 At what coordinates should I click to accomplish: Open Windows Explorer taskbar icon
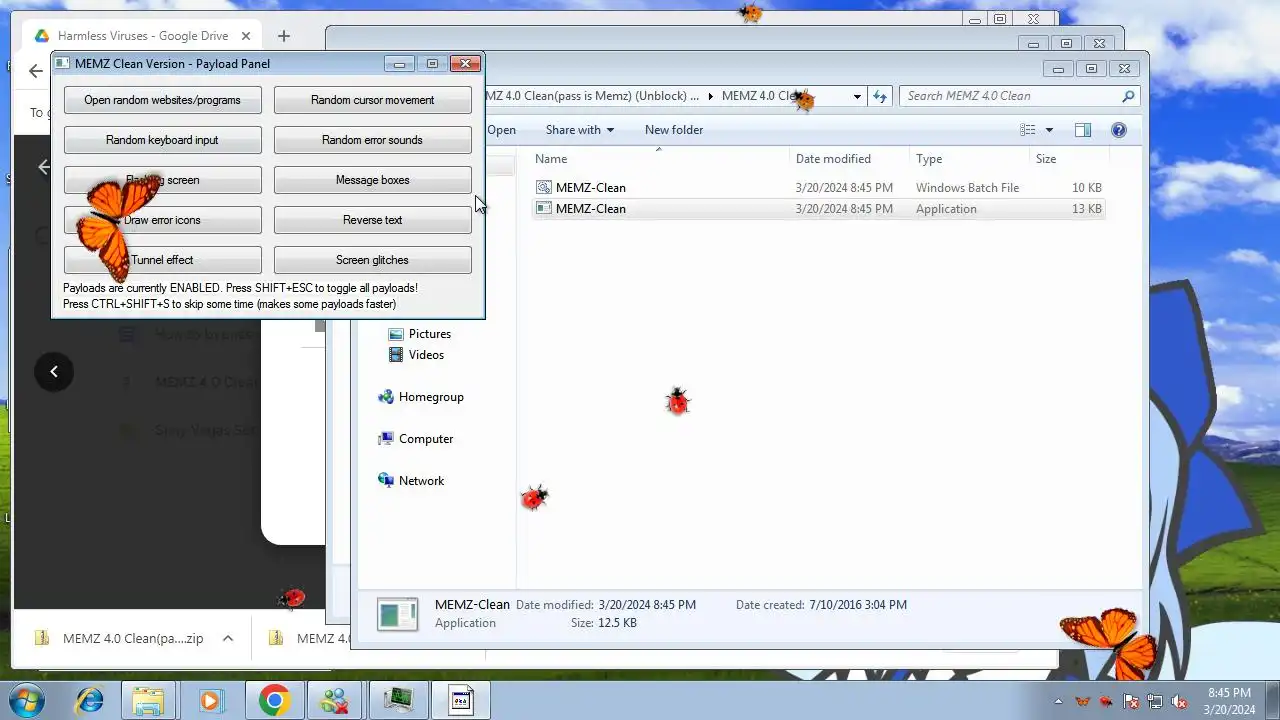coord(148,700)
